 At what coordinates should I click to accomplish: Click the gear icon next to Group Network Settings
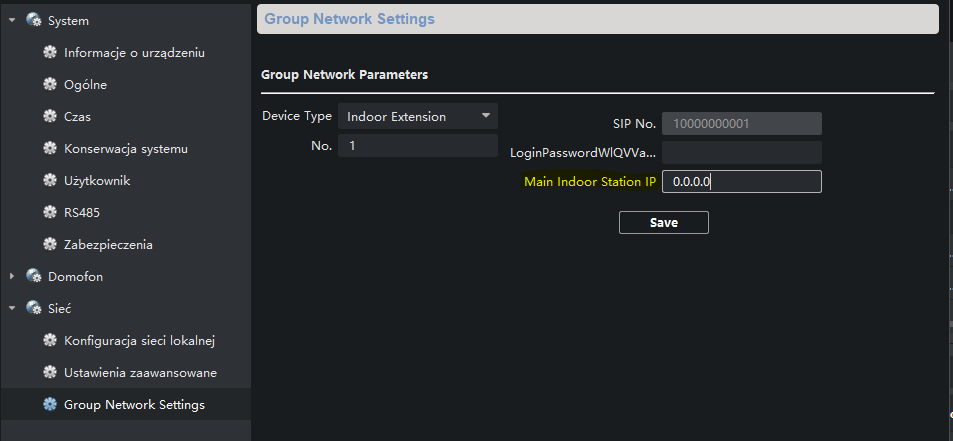tap(50, 405)
